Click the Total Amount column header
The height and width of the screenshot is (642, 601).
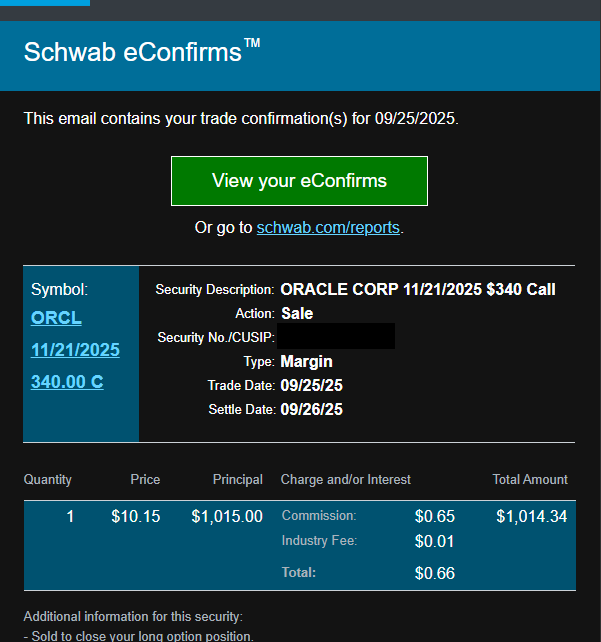(530, 480)
